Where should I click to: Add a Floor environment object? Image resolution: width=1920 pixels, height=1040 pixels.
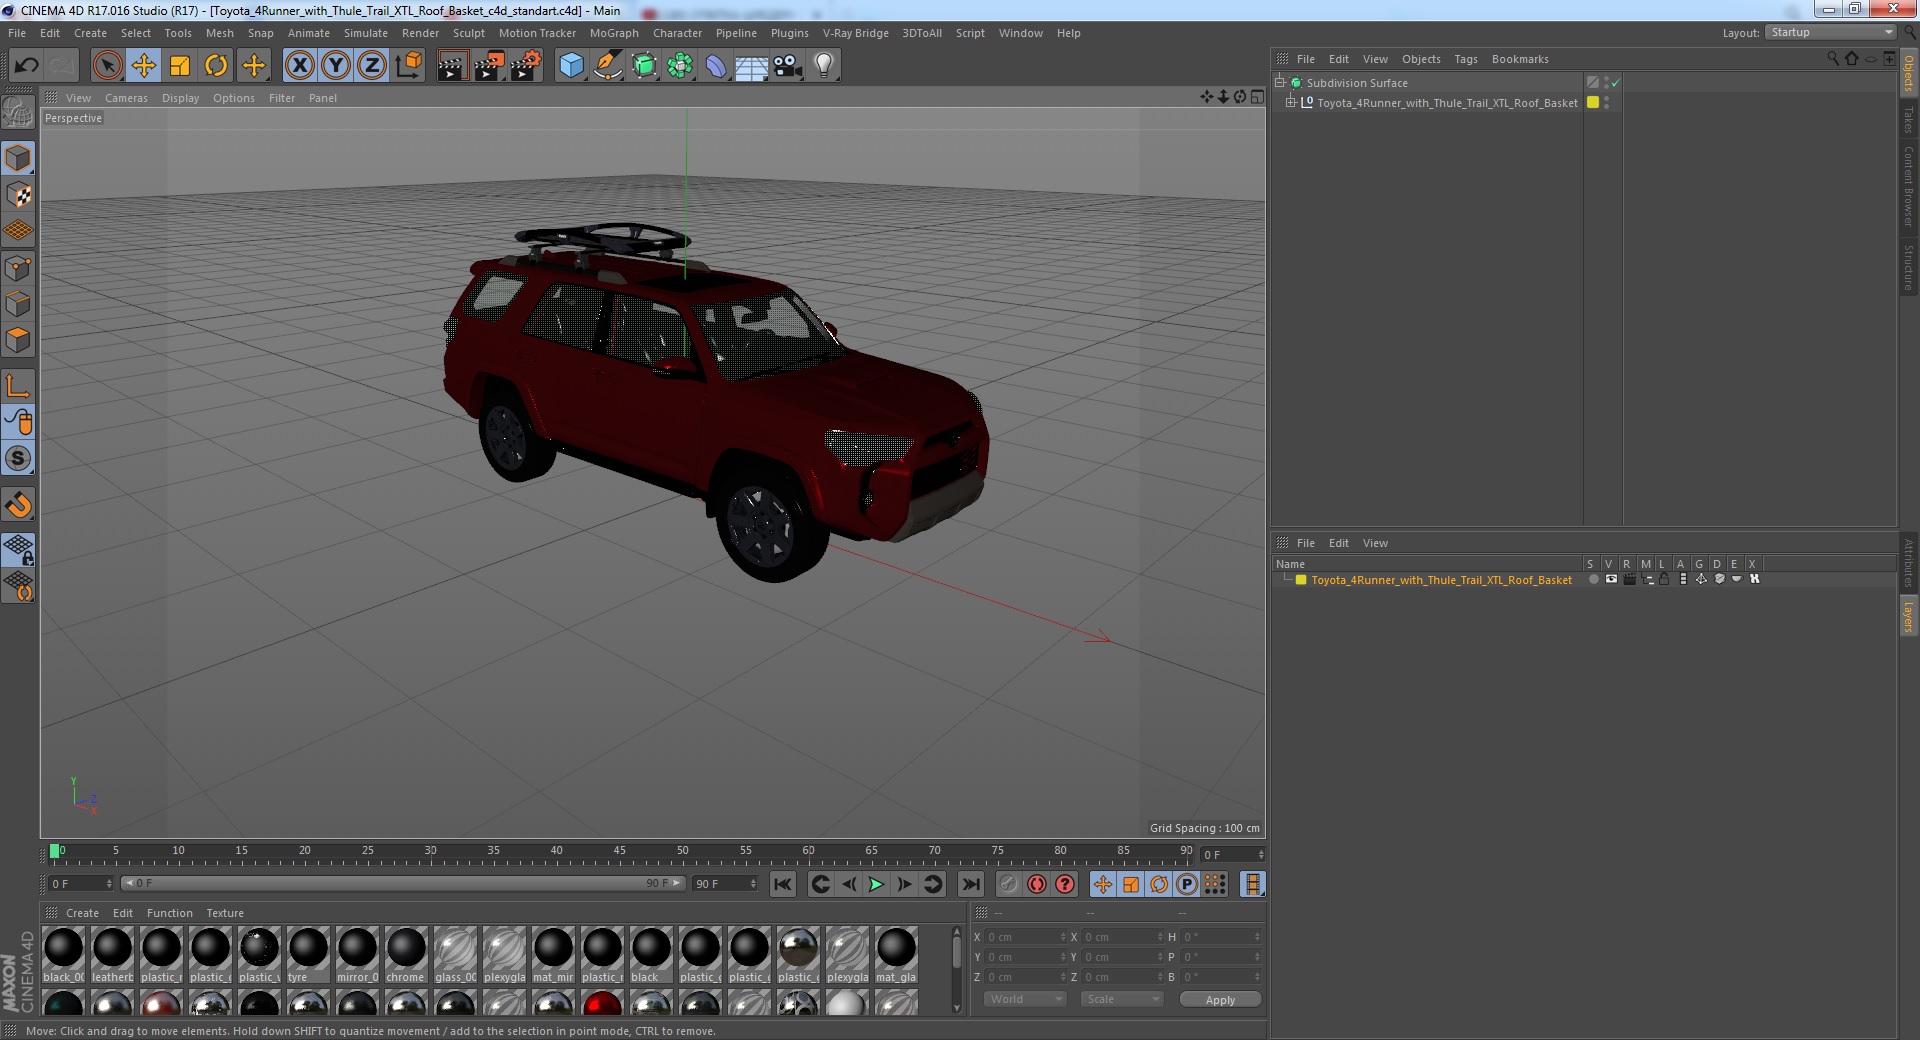(752, 66)
